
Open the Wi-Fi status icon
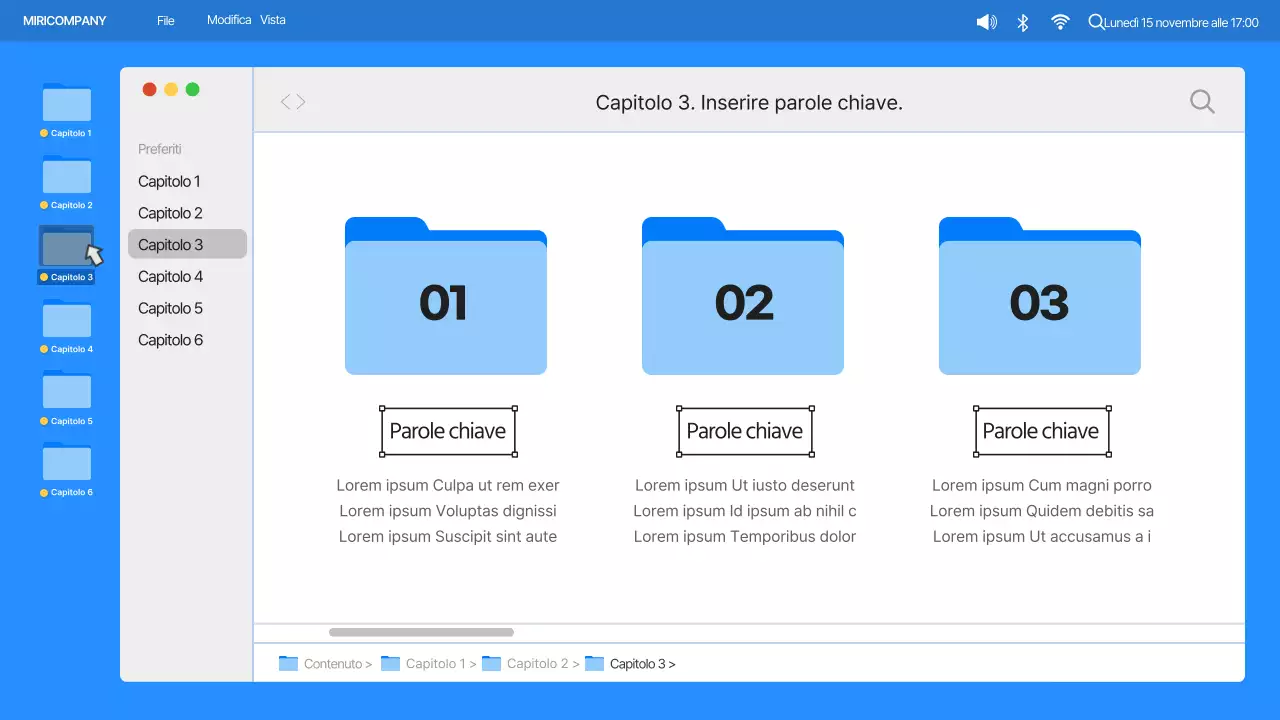tap(1059, 21)
